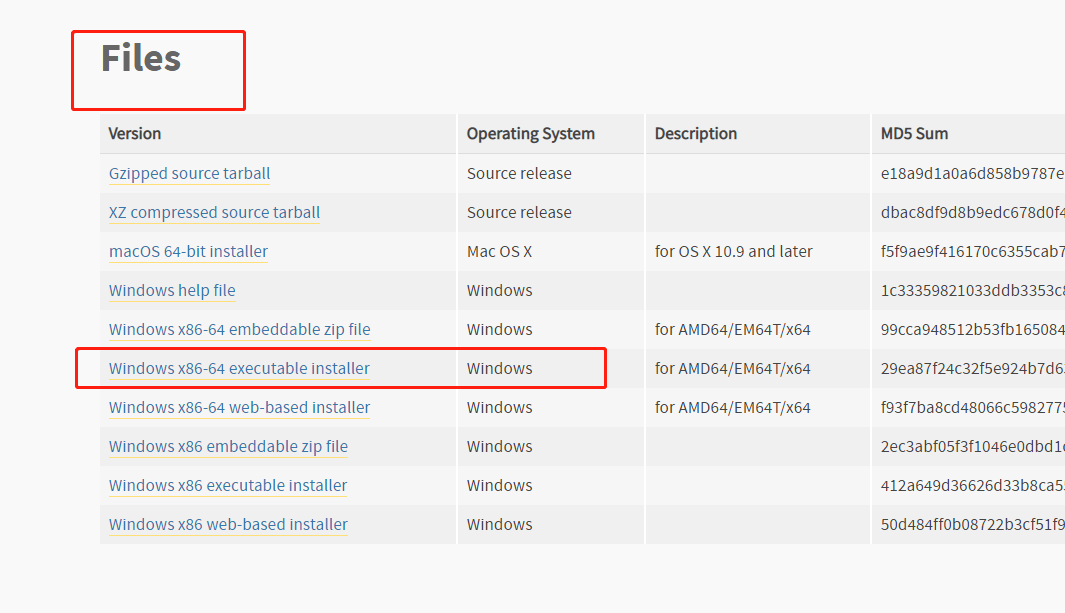Select MD5 sum starting with 99cca948512b
Viewport: 1065px width, 613px height.
(973, 329)
